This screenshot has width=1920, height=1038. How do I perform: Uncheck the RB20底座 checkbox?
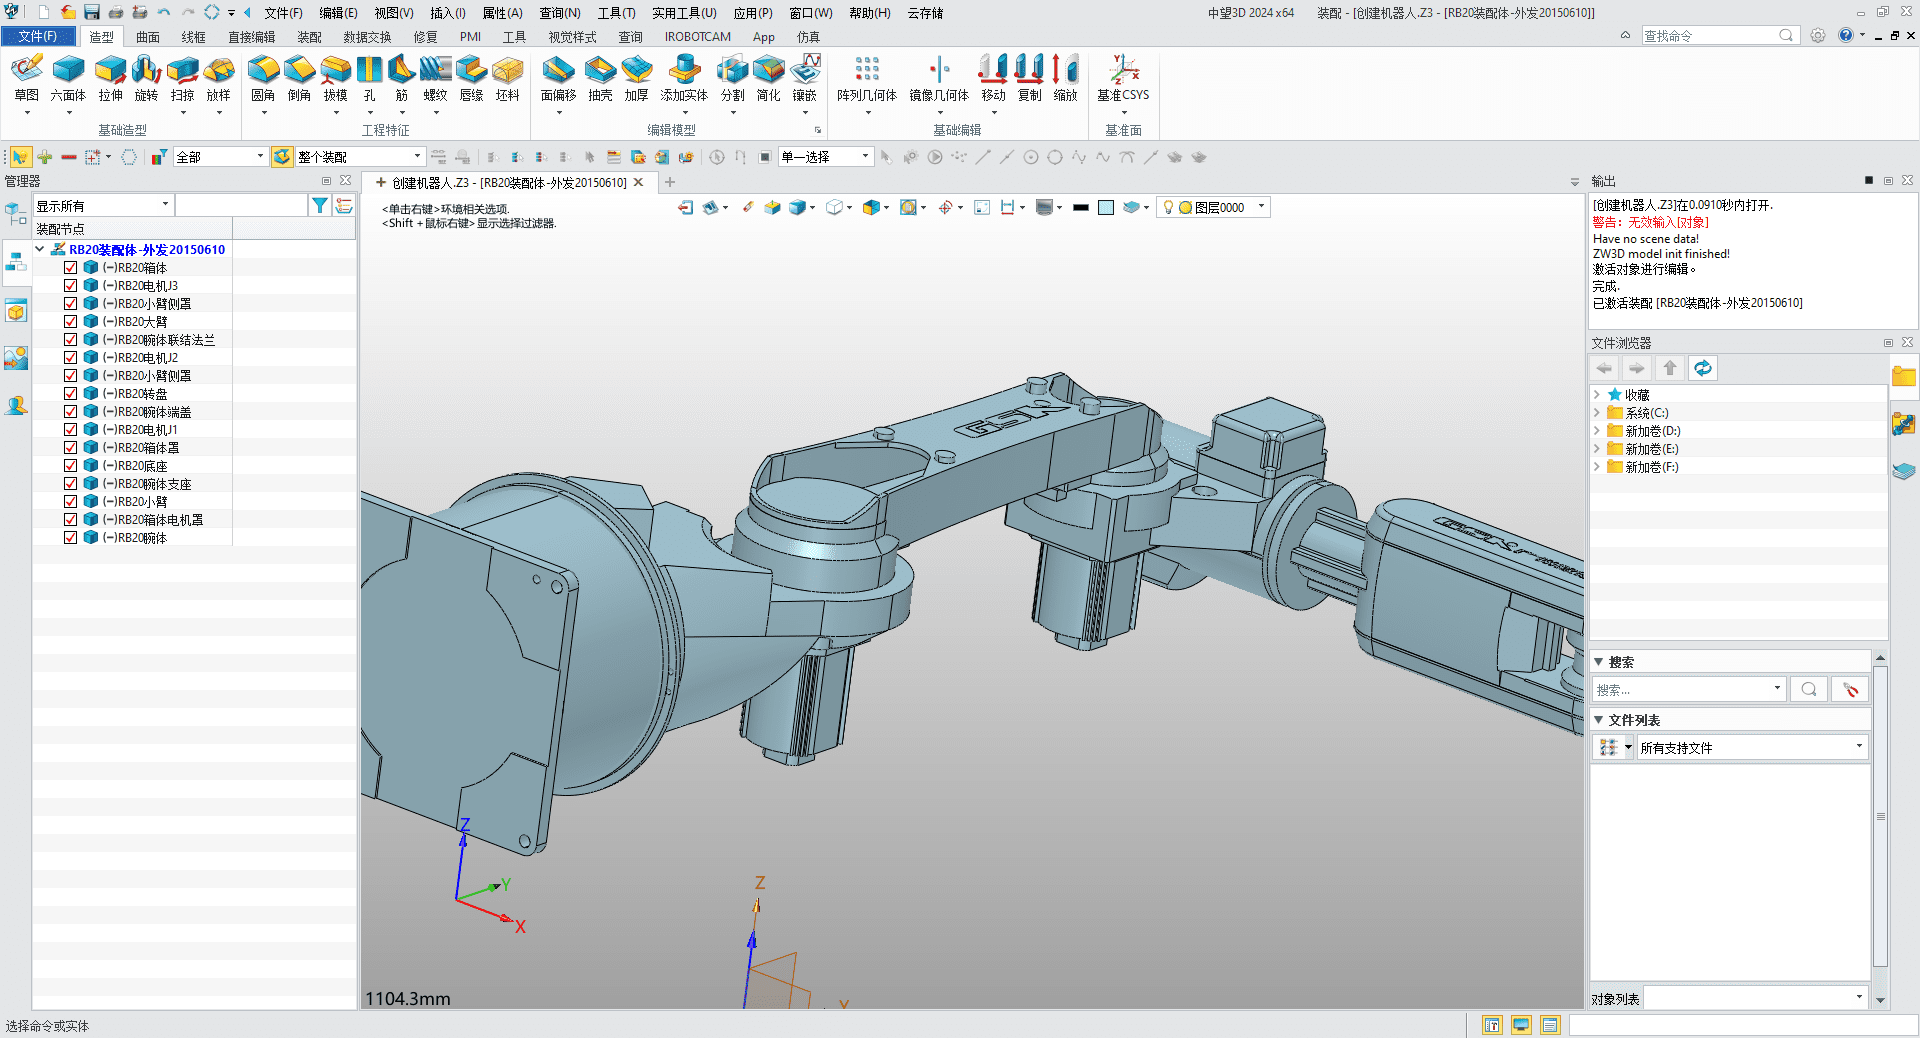click(70, 465)
